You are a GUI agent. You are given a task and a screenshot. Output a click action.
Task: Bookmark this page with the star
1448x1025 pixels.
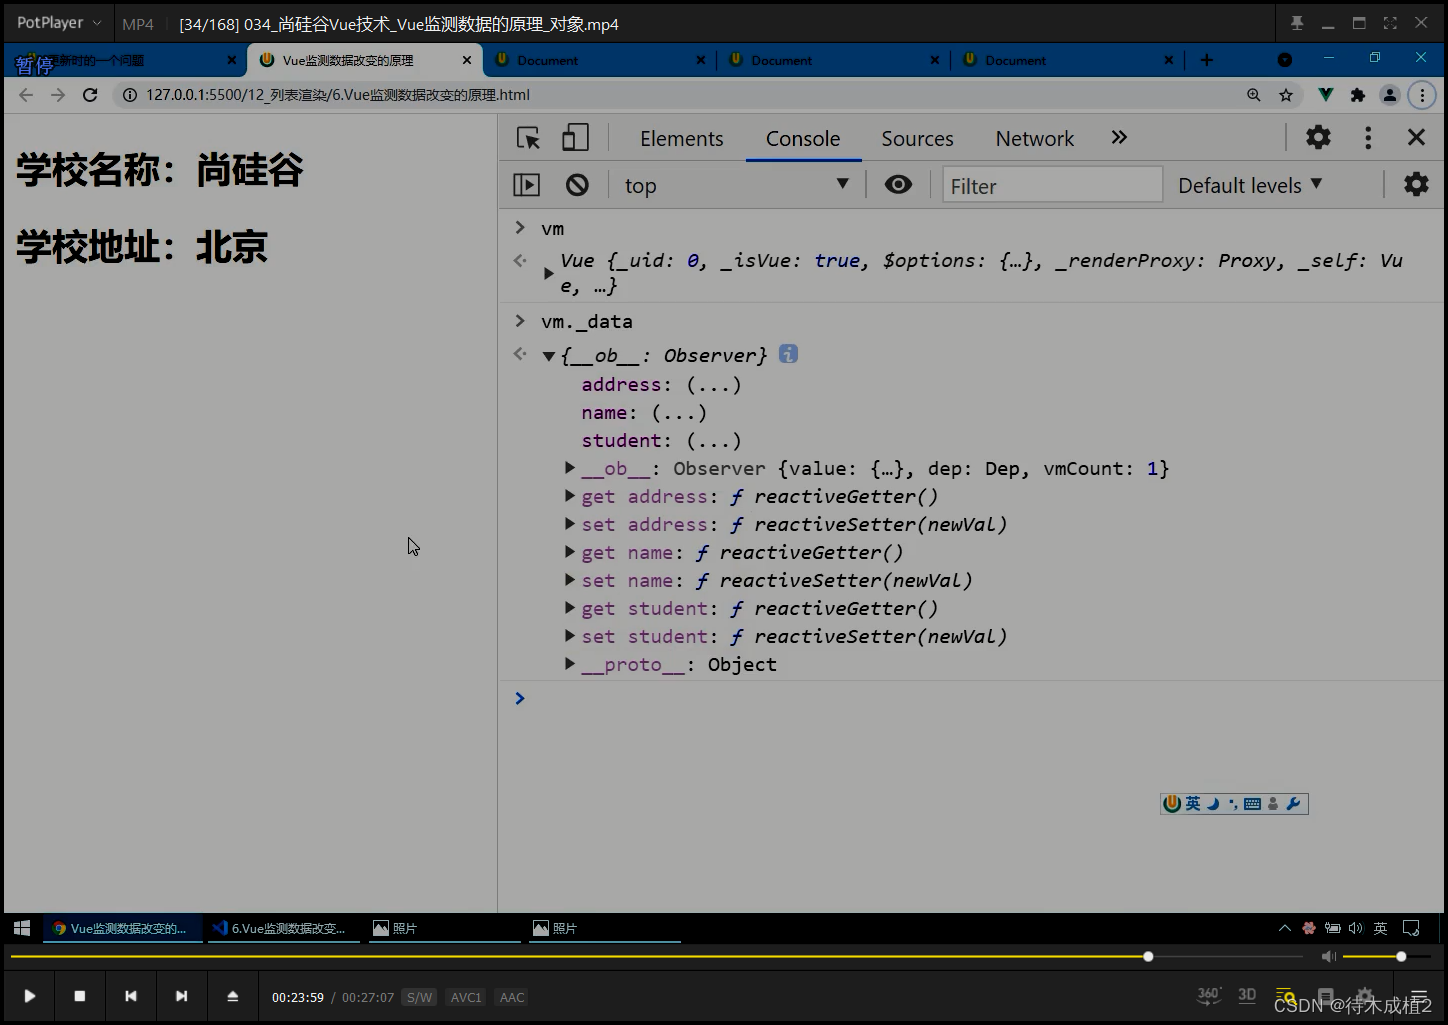point(1286,95)
